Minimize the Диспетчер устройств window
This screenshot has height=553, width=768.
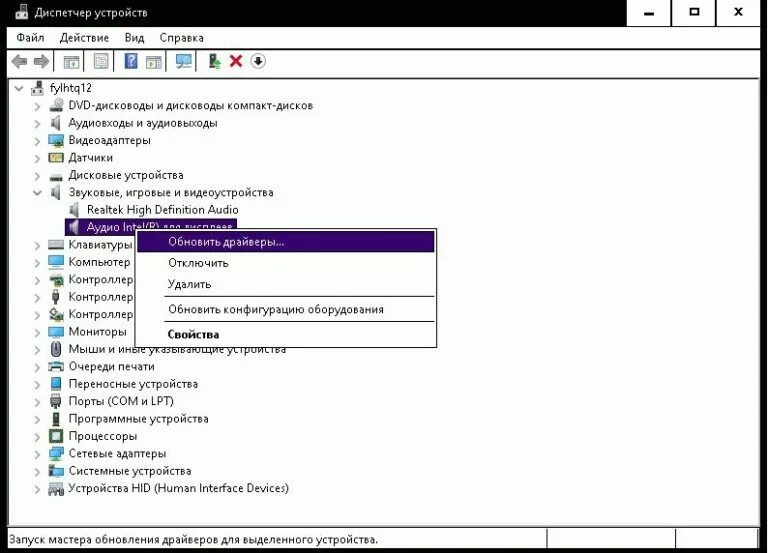[x=649, y=13]
